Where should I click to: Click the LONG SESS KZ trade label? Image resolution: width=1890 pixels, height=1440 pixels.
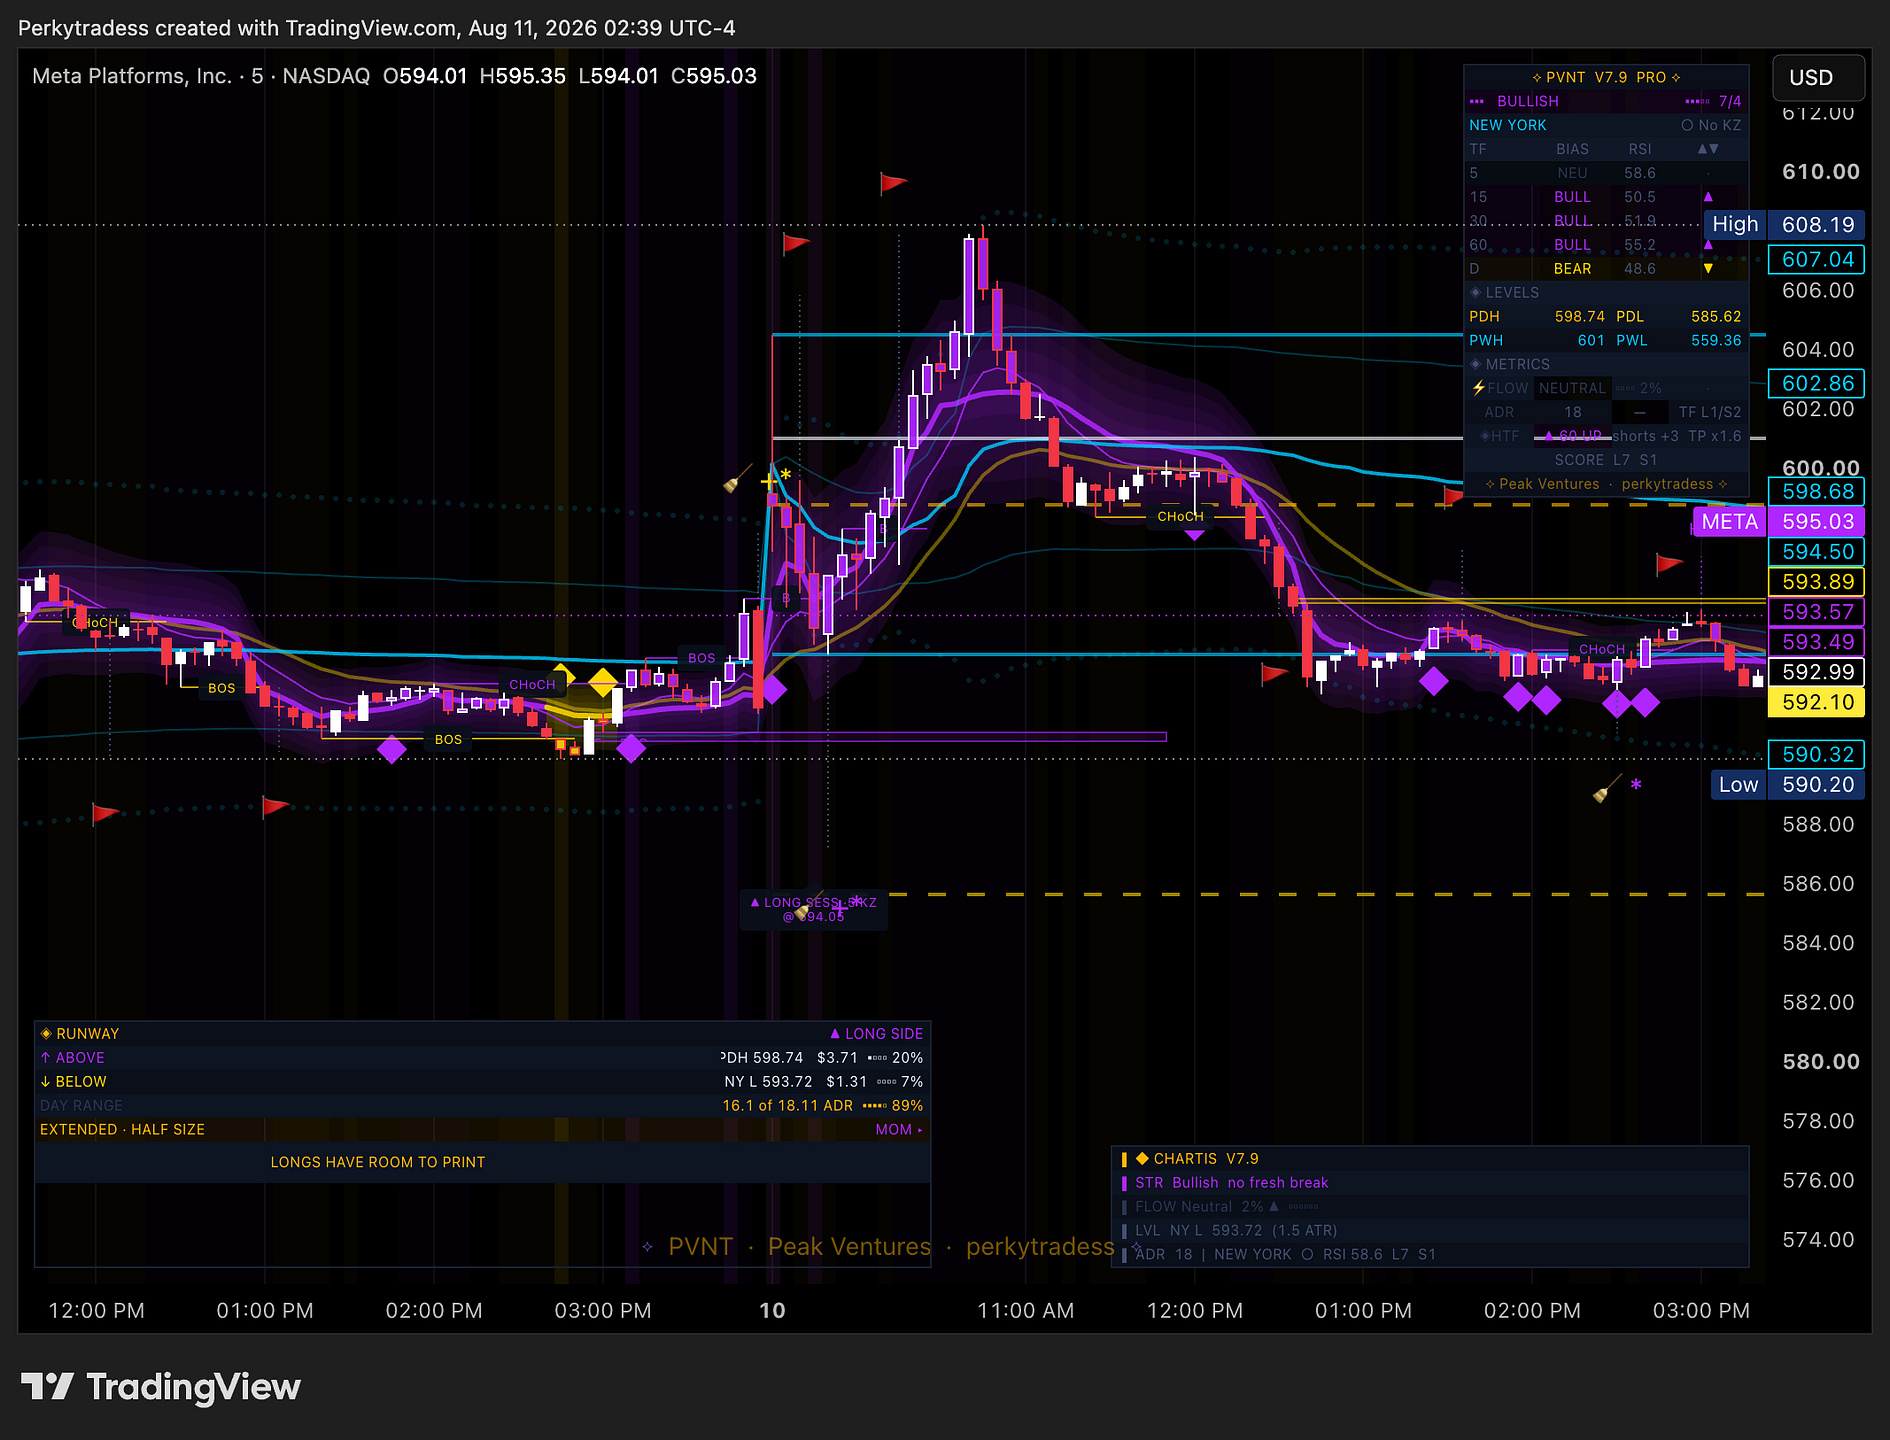pyautogui.click(x=814, y=909)
